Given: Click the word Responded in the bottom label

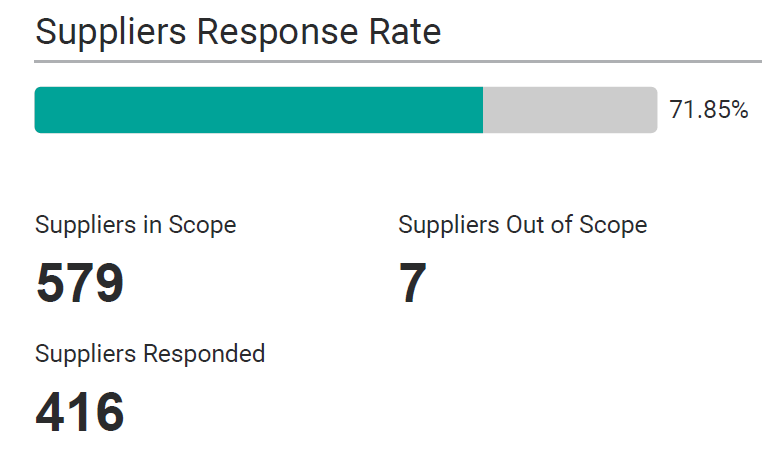Looking at the screenshot, I should click(x=204, y=354).
